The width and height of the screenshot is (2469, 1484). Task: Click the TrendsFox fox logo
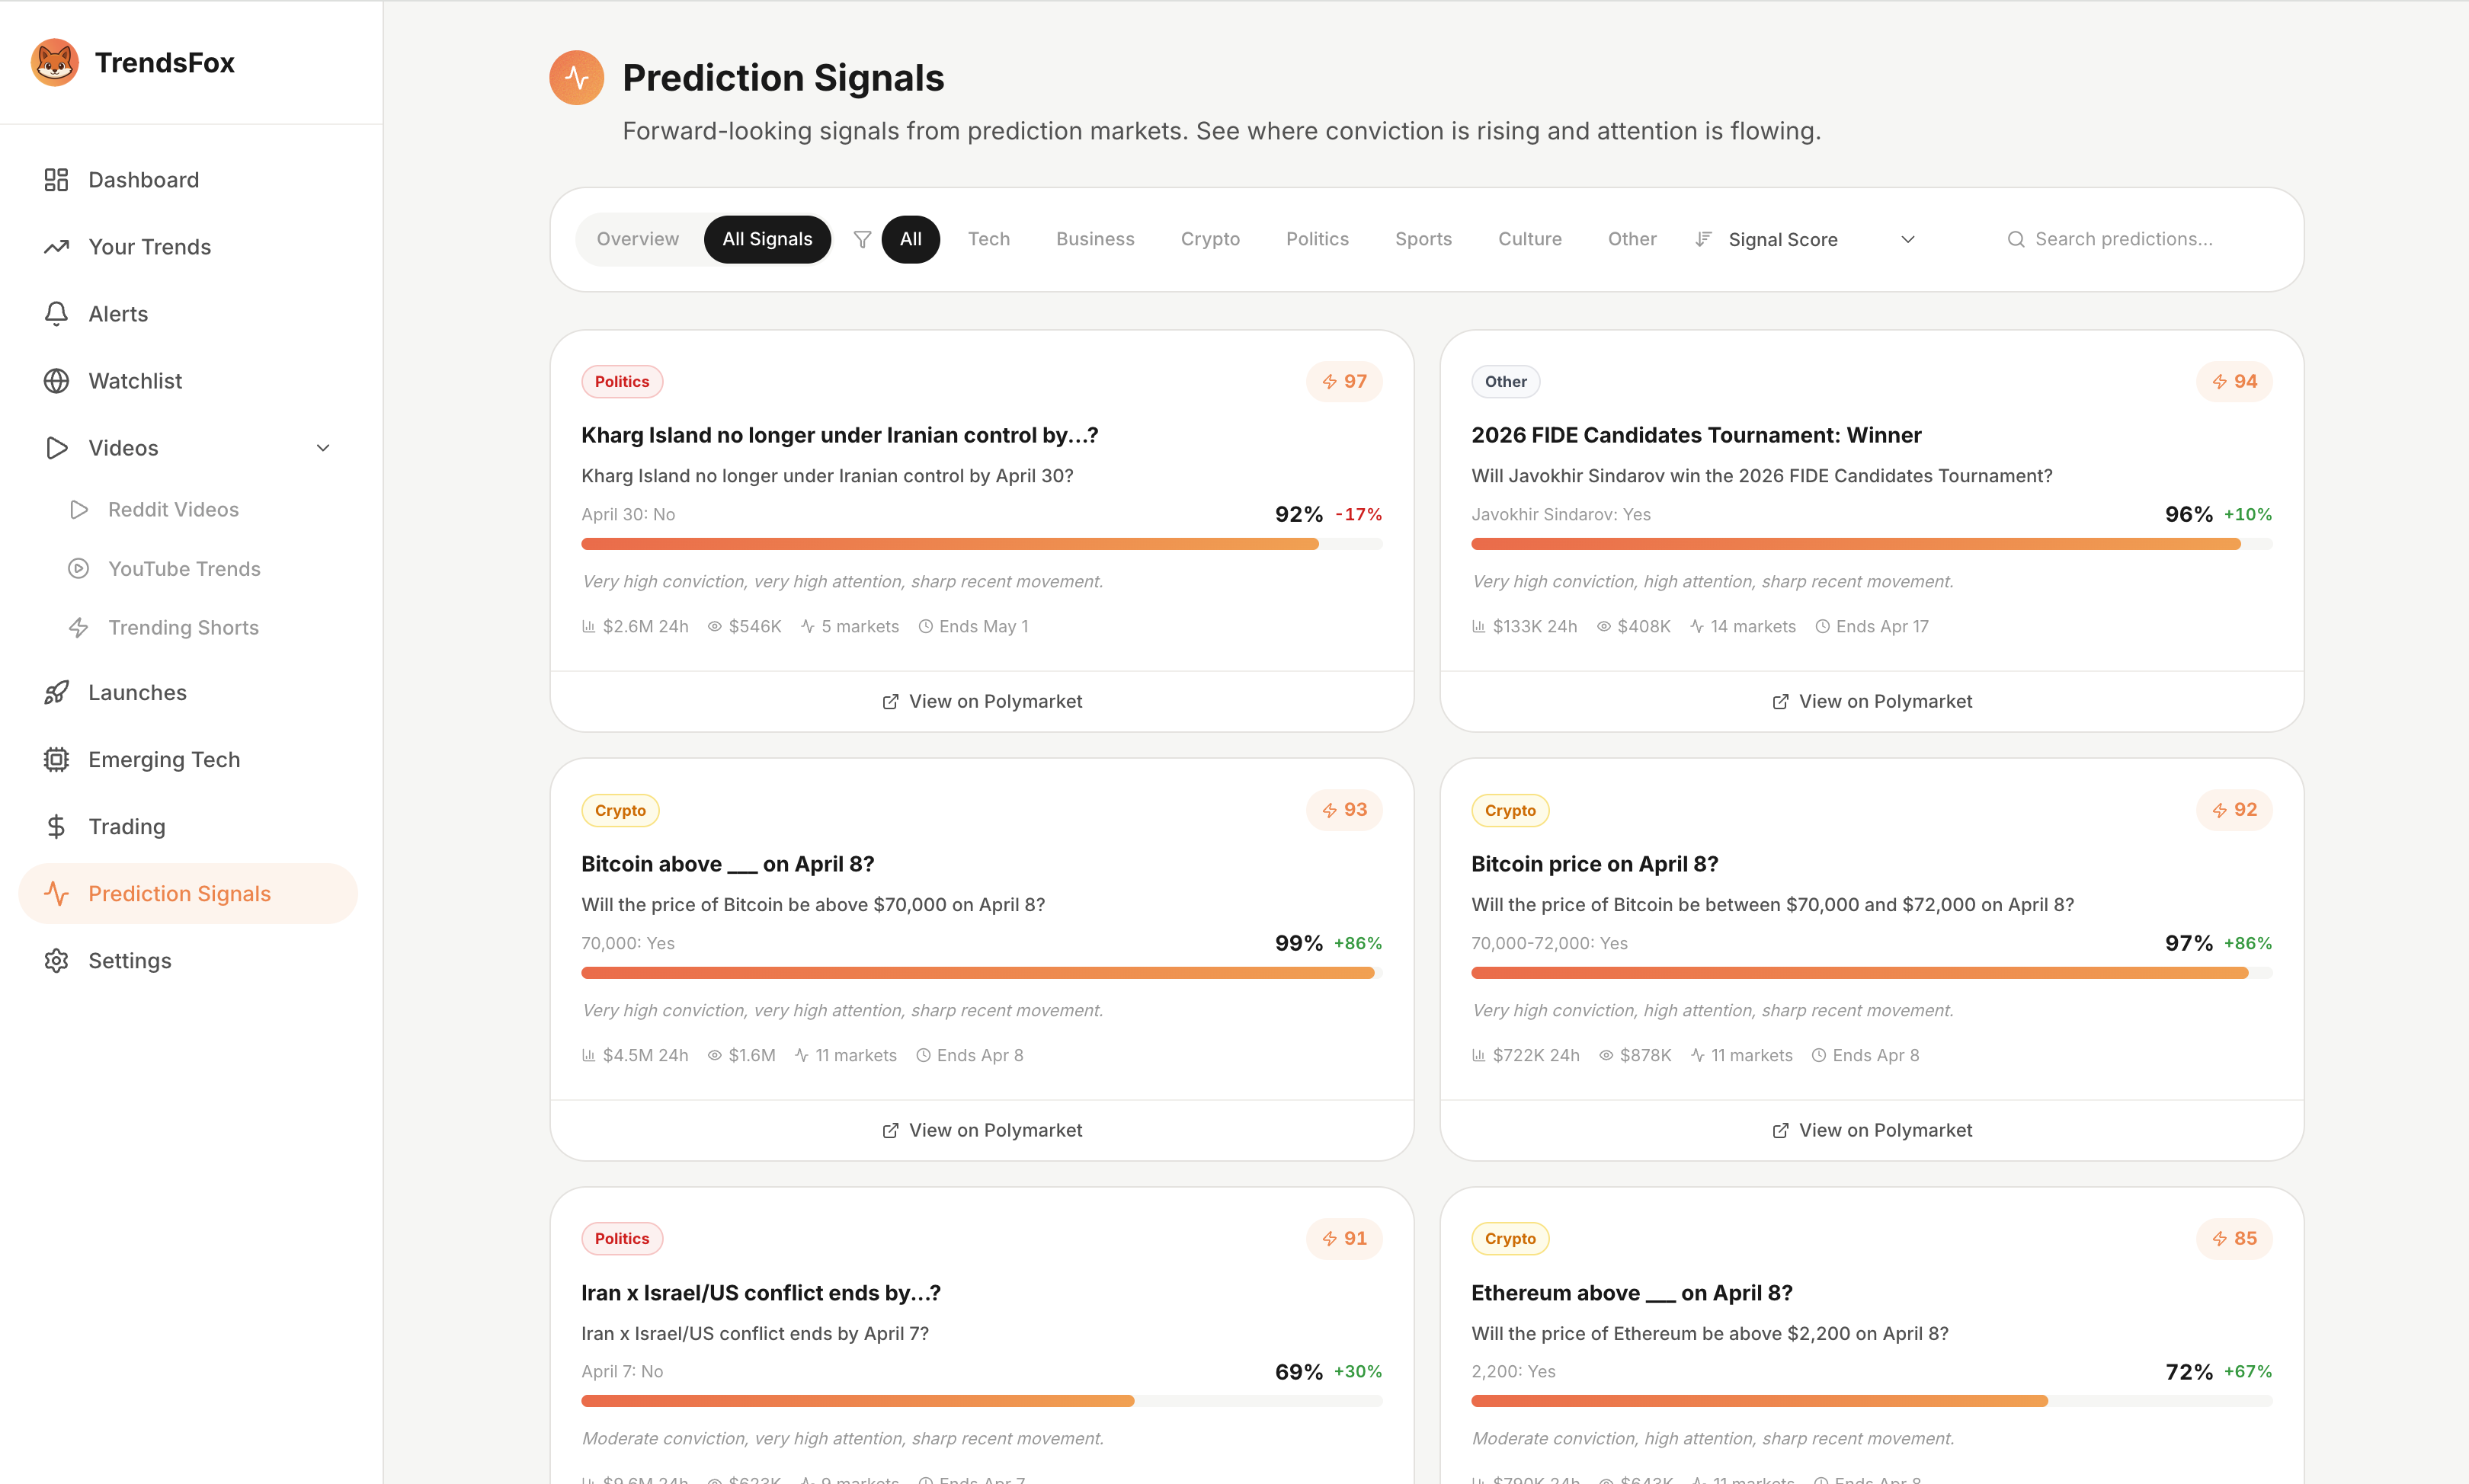55,62
